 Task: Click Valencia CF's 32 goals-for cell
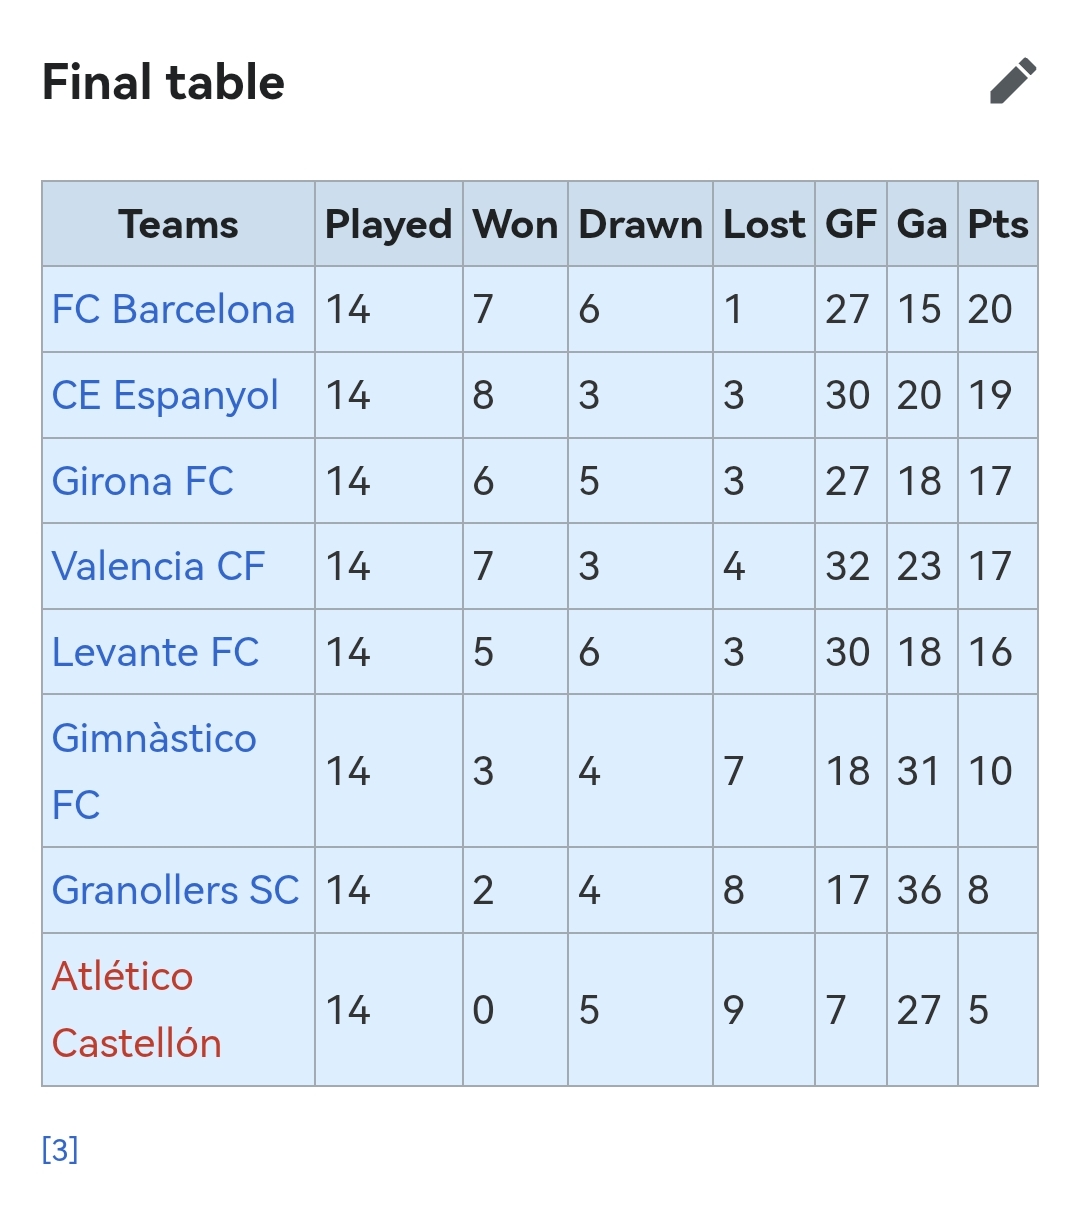(x=848, y=567)
